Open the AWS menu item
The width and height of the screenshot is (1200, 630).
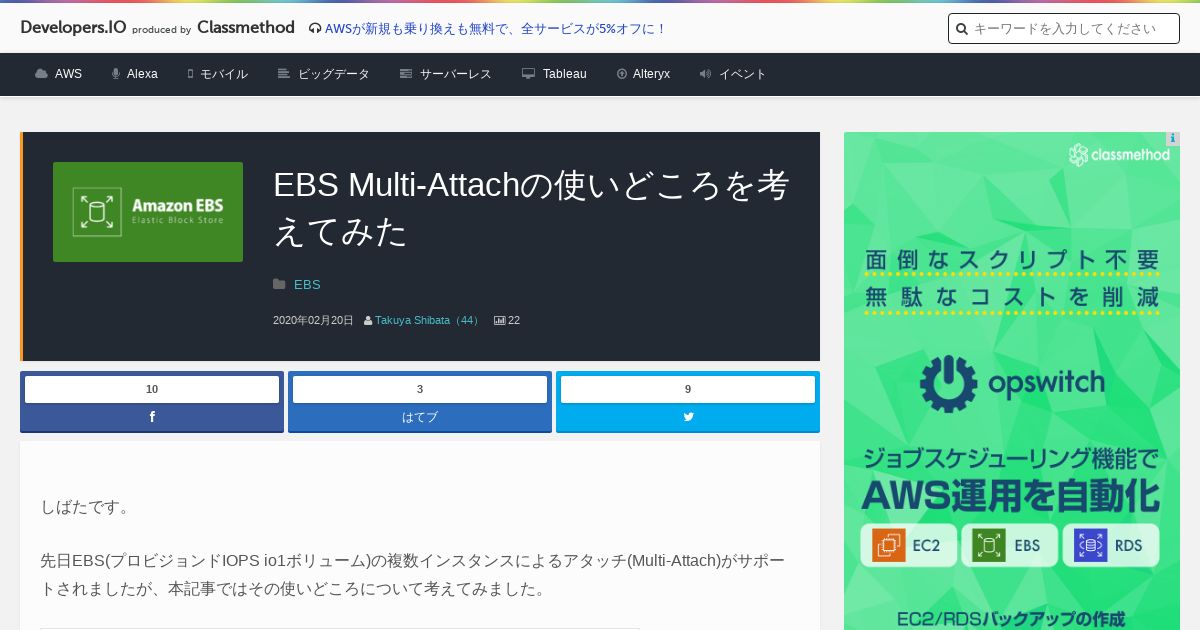68,74
